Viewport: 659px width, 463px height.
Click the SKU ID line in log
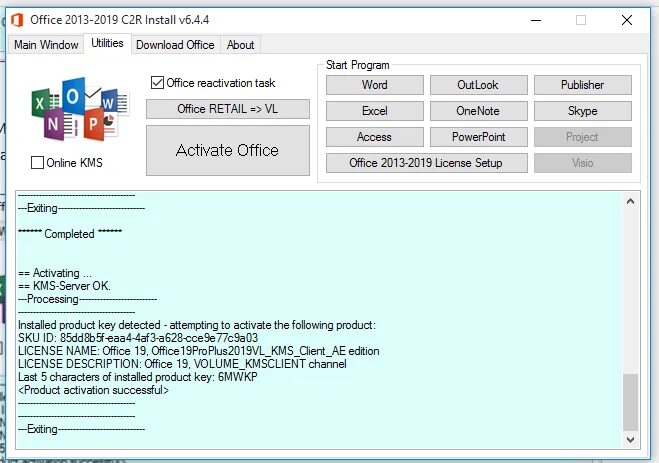pos(138,338)
